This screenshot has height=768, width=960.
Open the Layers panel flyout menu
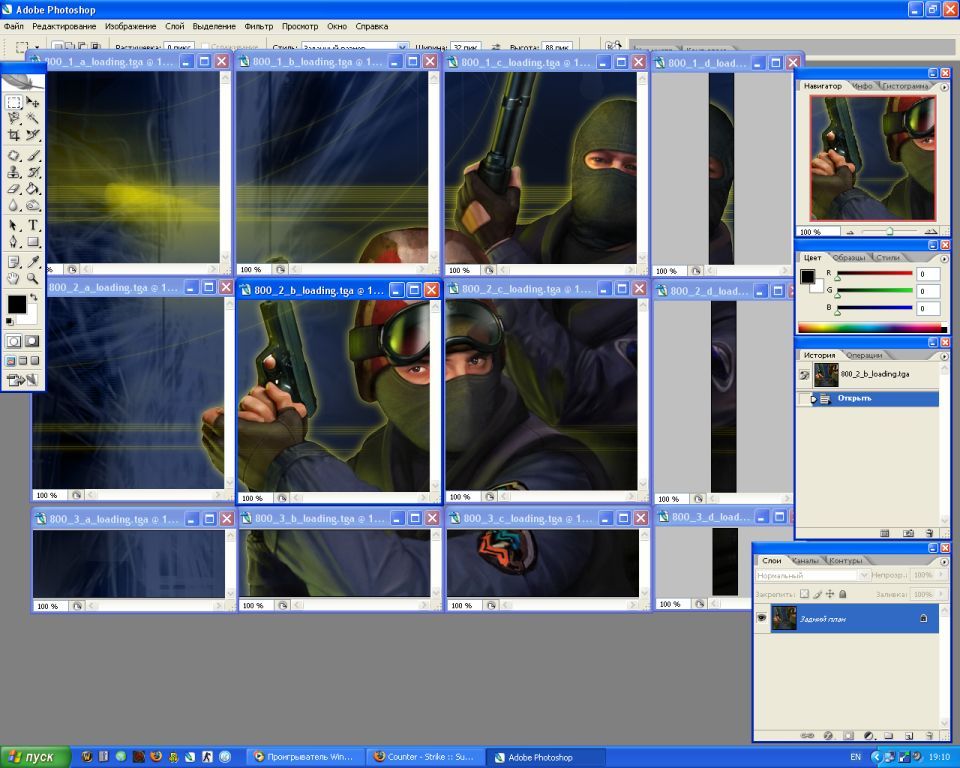(944, 561)
